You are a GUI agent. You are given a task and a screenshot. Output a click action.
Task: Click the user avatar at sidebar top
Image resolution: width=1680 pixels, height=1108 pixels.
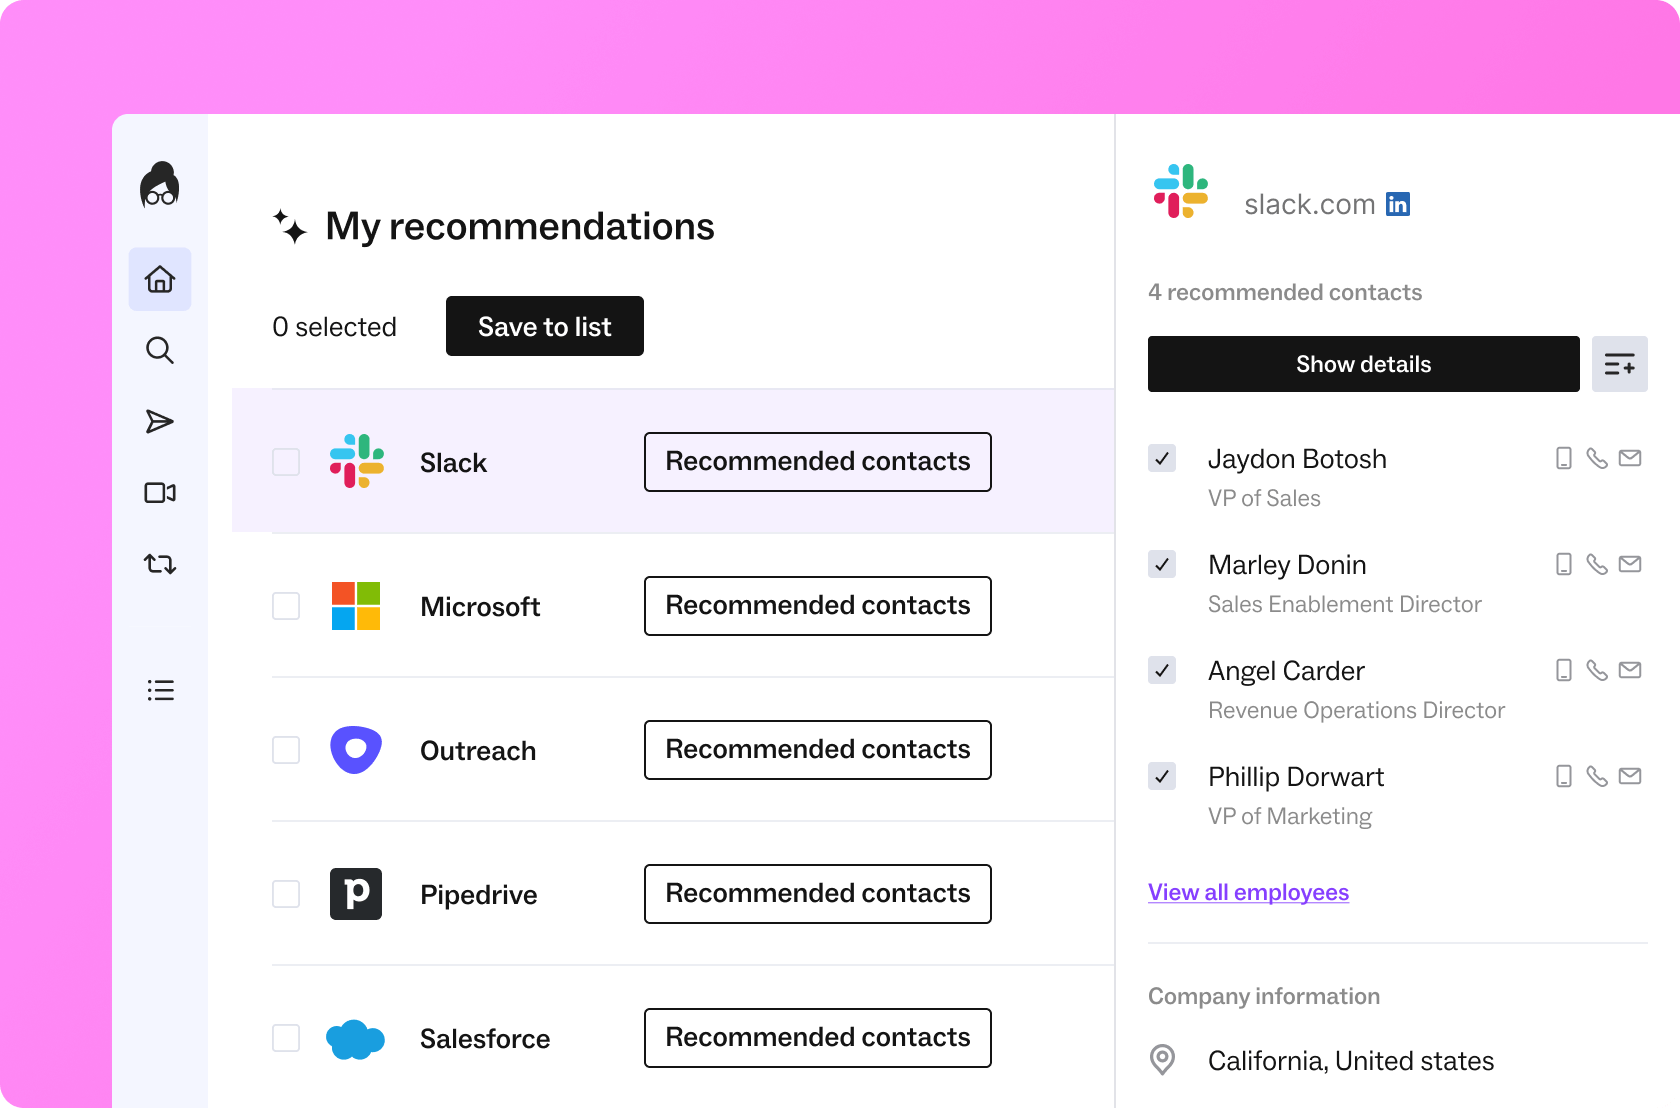coord(160,185)
